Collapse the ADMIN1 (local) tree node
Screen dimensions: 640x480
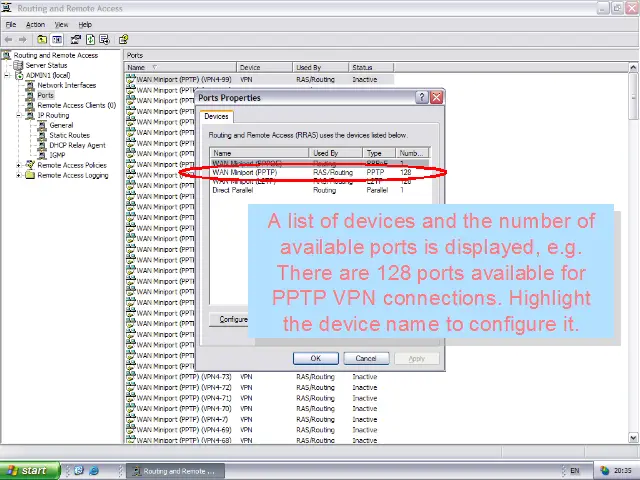tap(7, 76)
